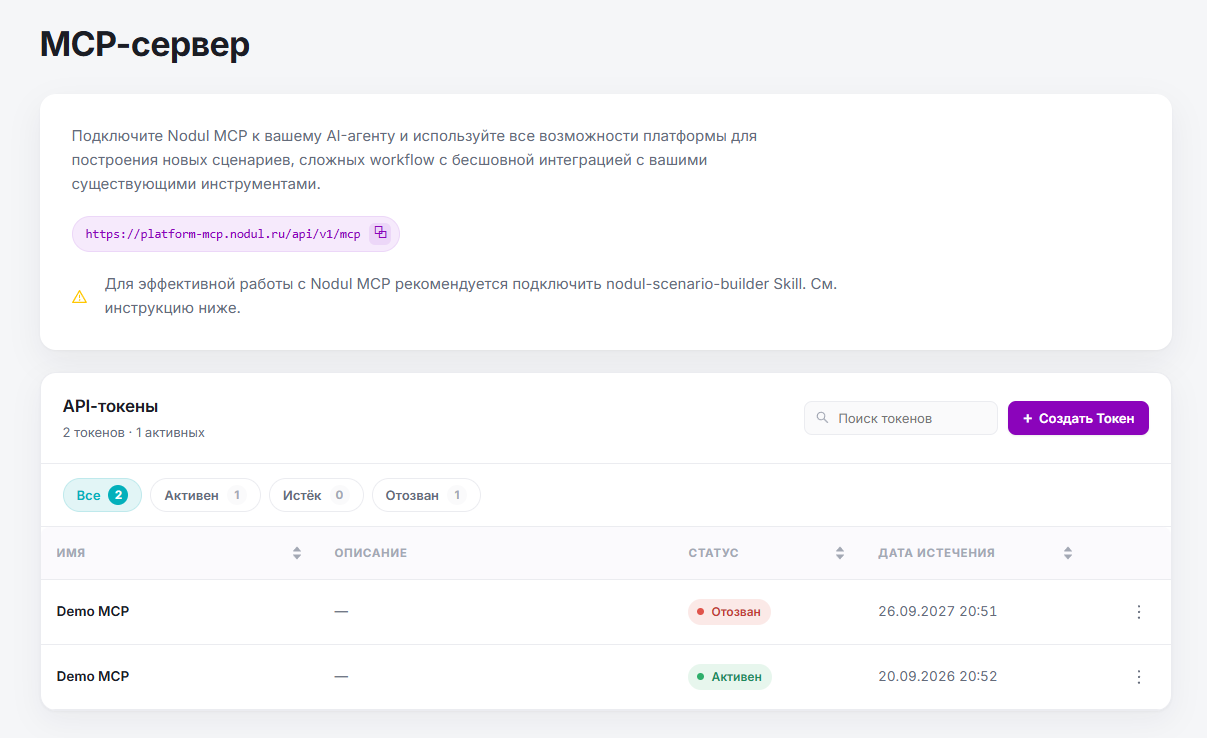Screen dimensions: 1207x738
Task: Click Demo MCP name in revoked row
Action: (93, 612)
